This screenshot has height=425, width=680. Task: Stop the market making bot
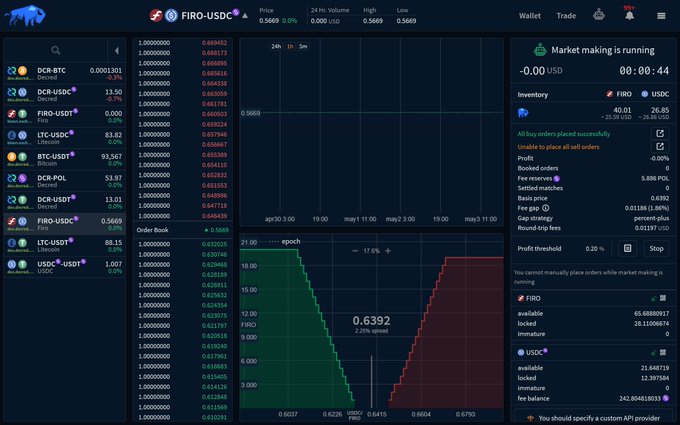(x=656, y=248)
